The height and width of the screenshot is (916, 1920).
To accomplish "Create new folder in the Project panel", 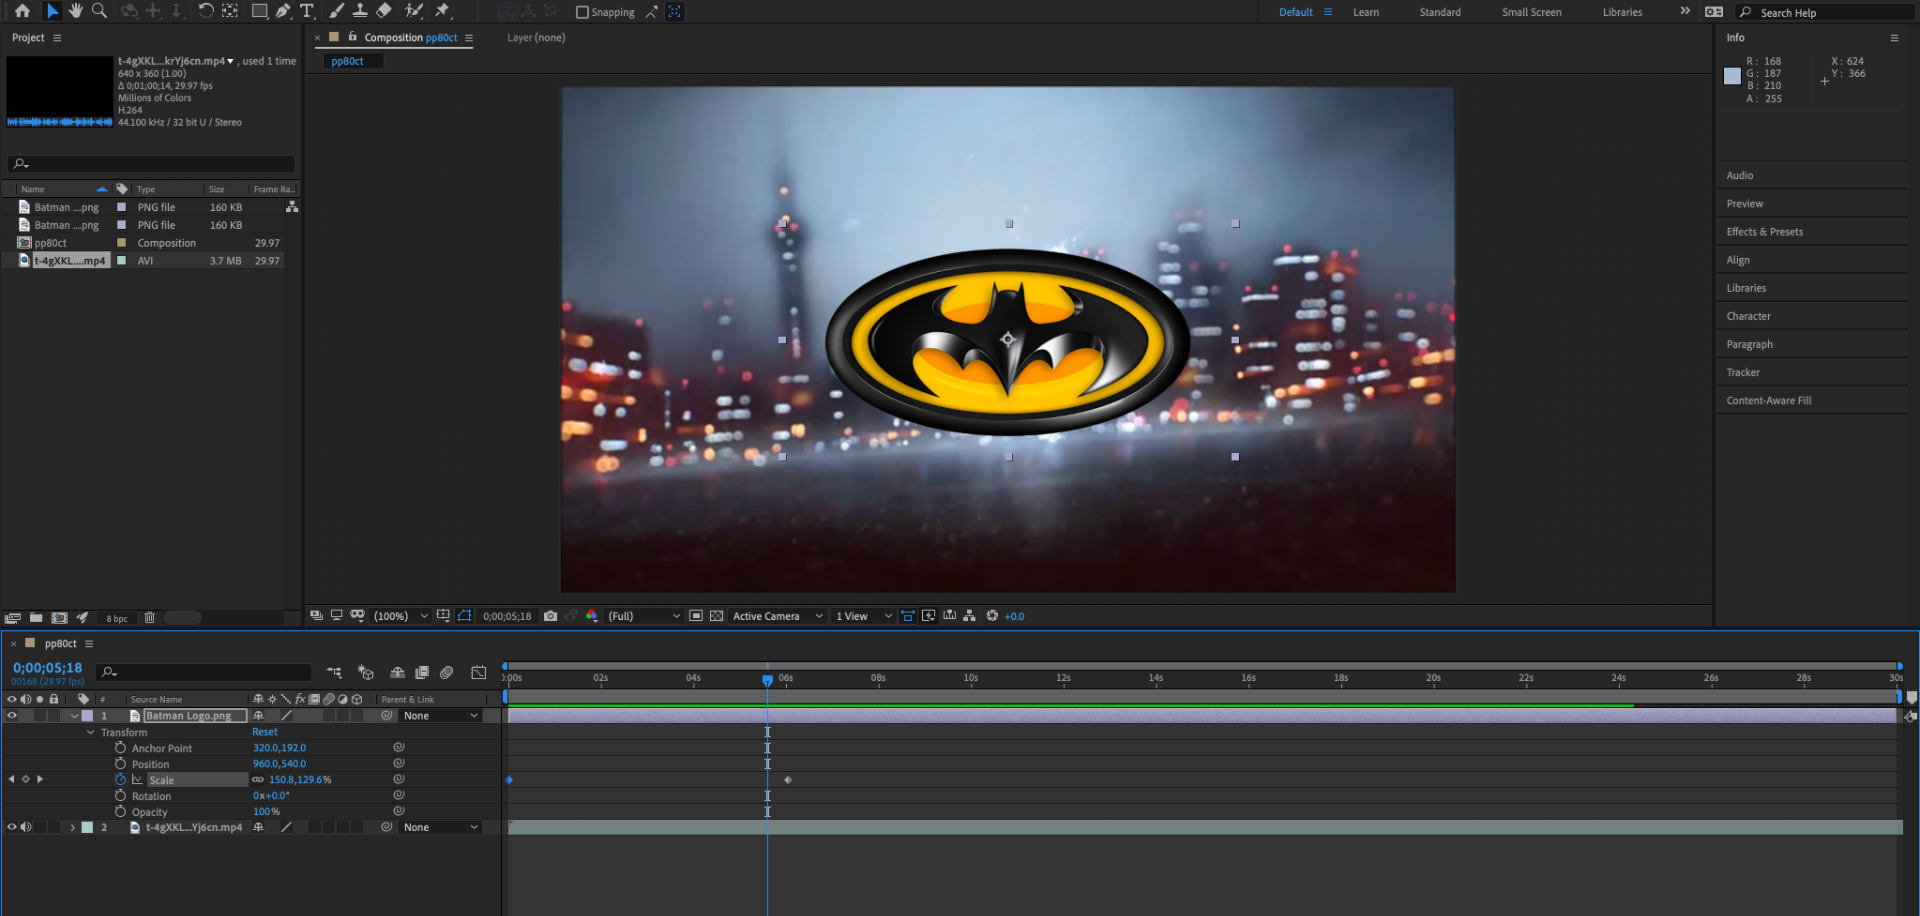I will click(36, 618).
